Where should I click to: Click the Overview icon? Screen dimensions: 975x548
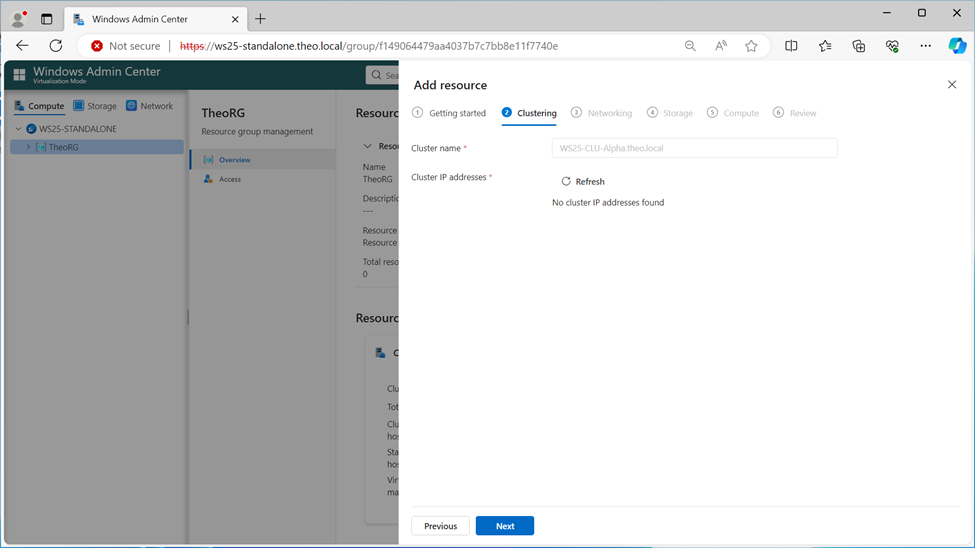(208, 160)
